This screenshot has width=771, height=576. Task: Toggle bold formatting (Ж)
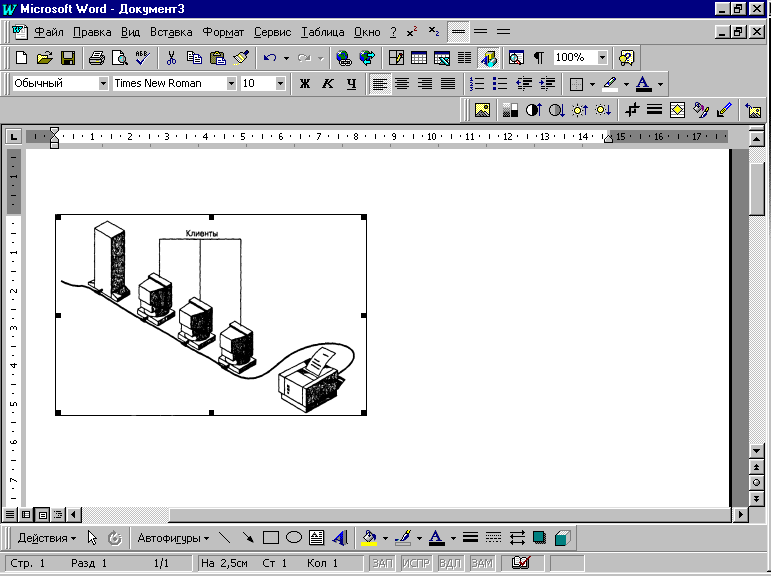[x=306, y=84]
